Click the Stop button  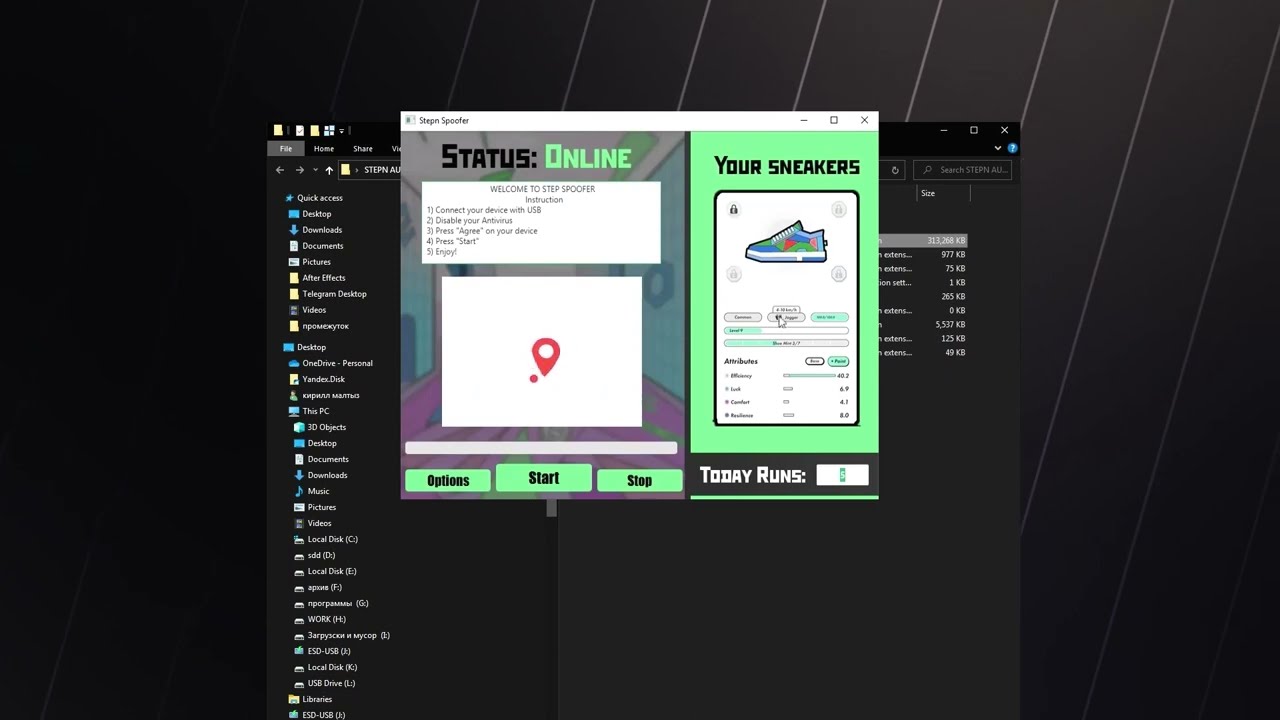[639, 480]
